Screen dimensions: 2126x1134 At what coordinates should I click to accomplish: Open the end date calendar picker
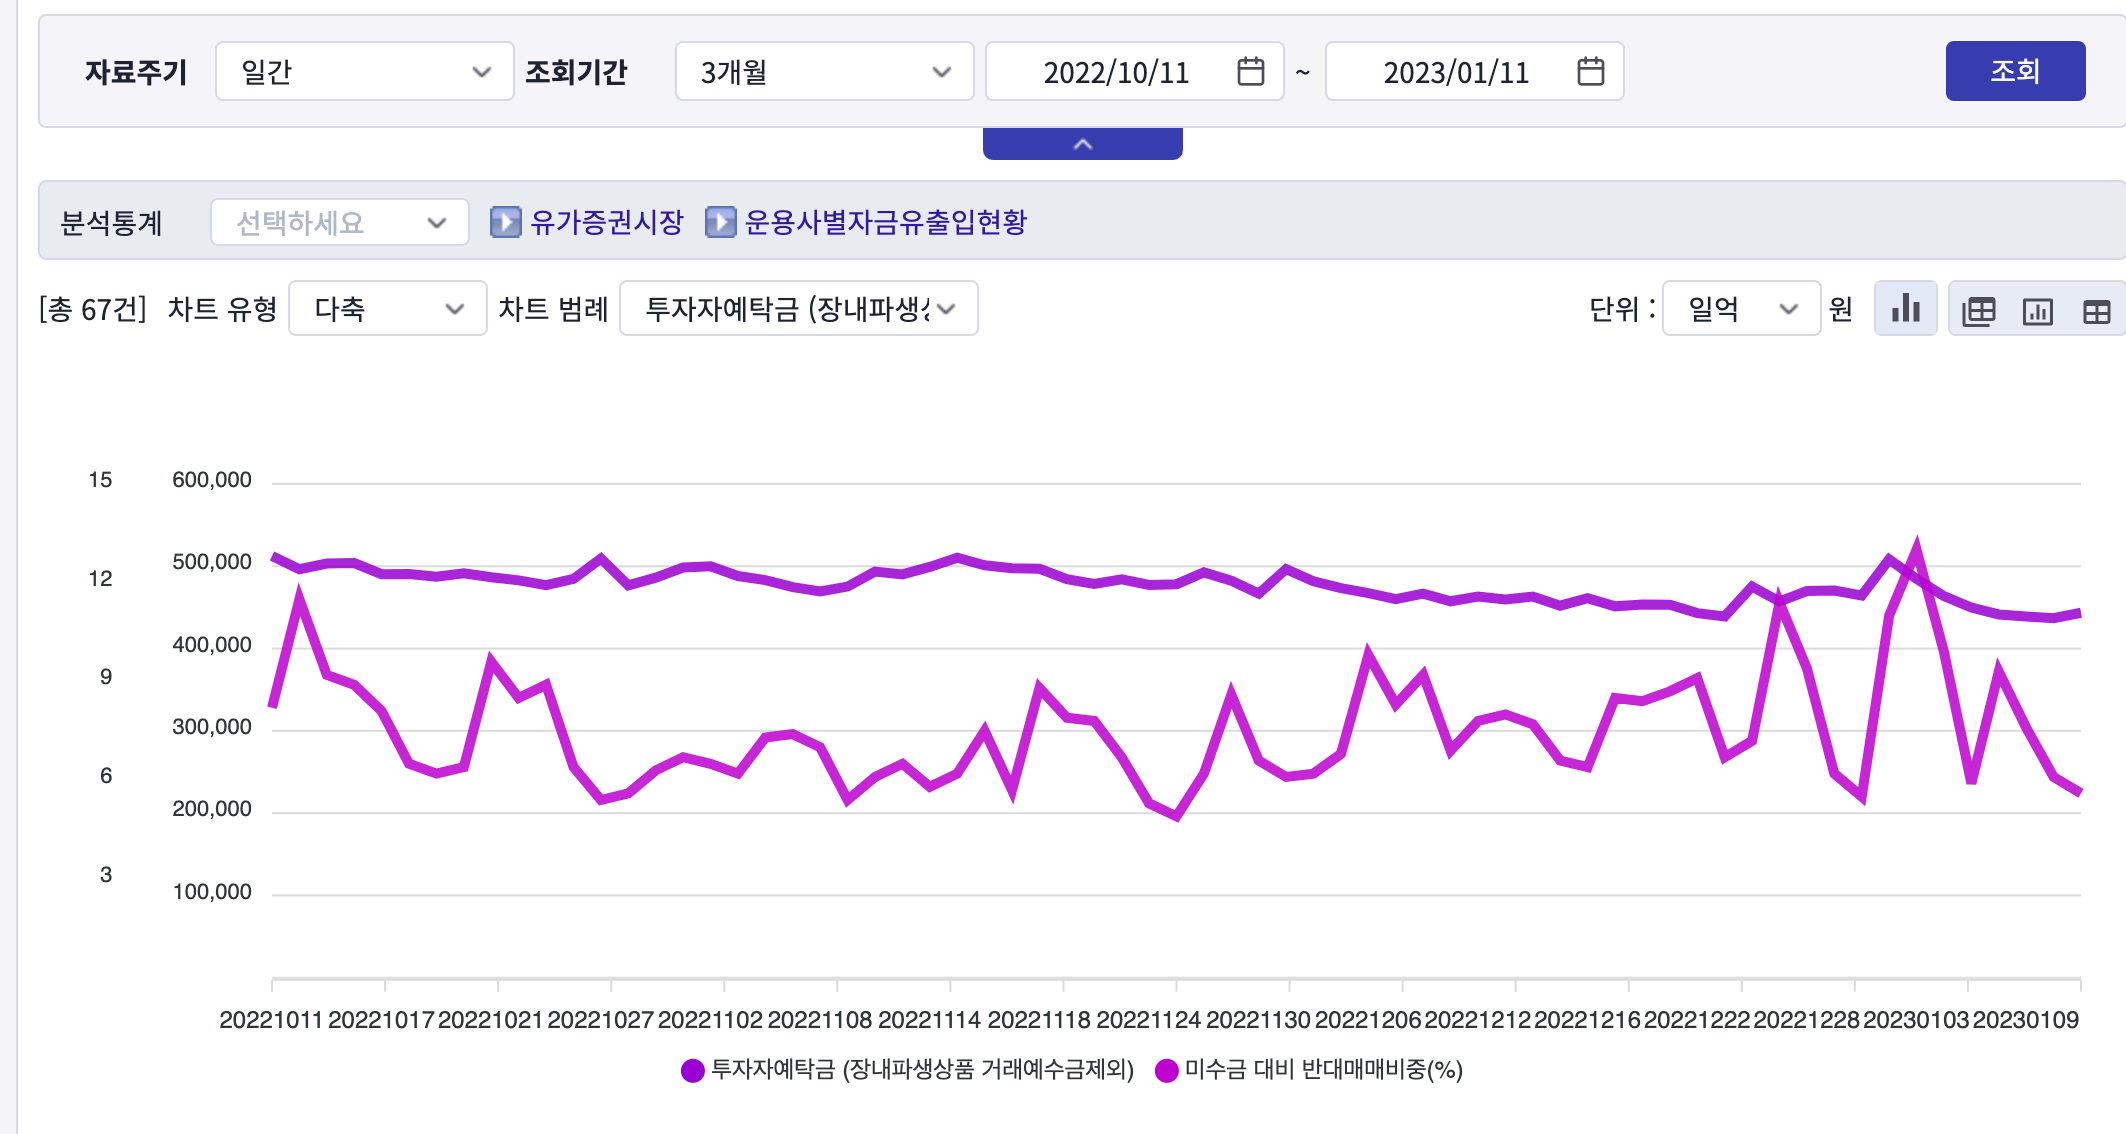coord(1590,72)
